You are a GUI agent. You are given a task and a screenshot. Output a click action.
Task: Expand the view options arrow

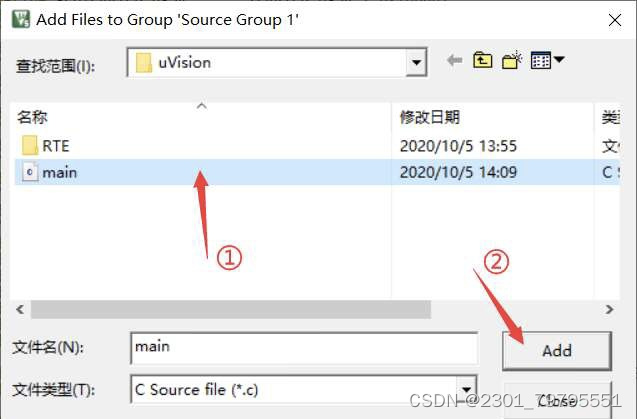click(559, 60)
